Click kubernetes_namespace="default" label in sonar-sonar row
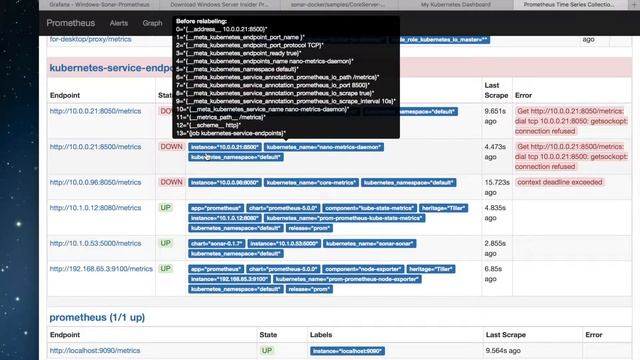Viewport: 640px width, 360px height. tap(236, 253)
